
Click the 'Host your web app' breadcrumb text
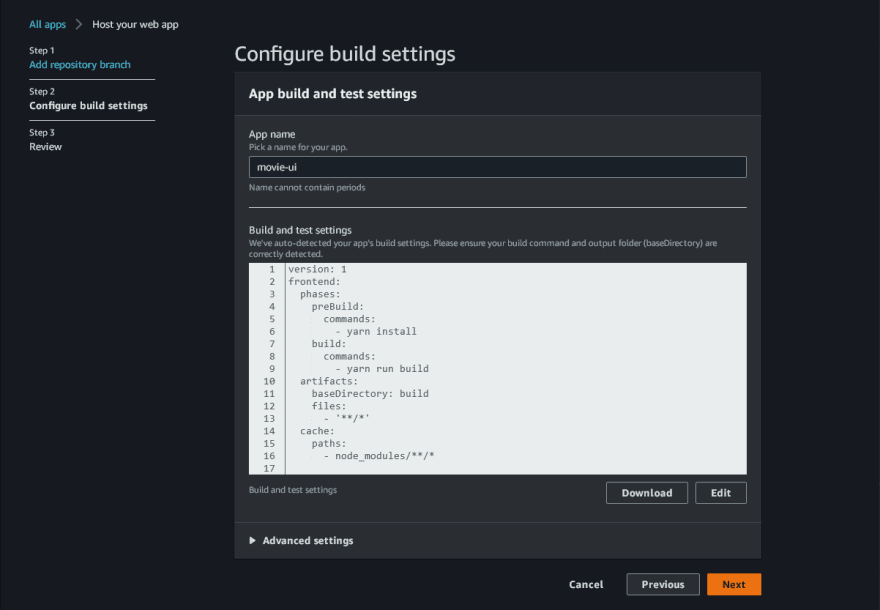click(135, 24)
